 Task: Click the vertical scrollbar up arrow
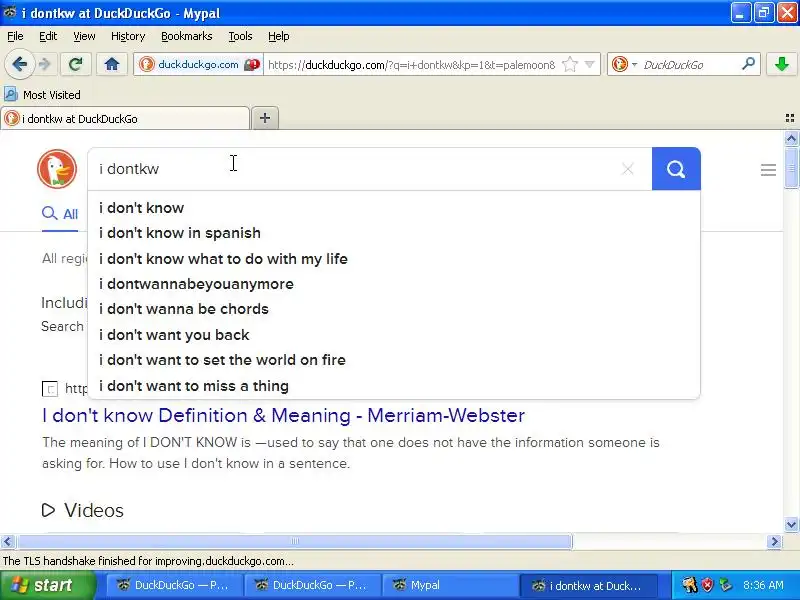[791, 138]
